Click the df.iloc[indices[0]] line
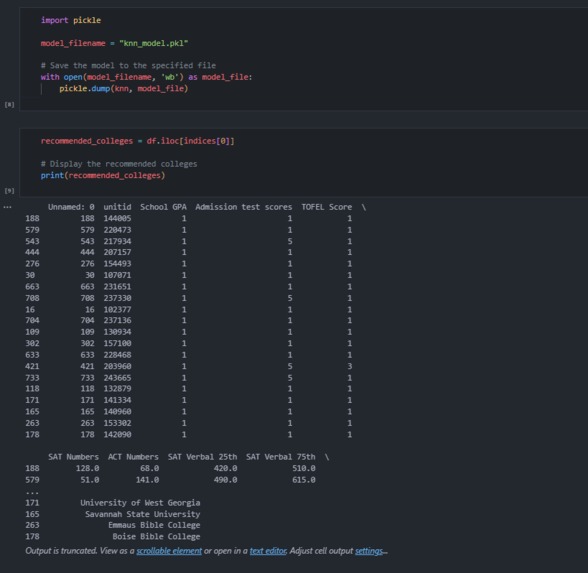The height and width of the screenshot is (573, 588). click(x=137, y=141)
